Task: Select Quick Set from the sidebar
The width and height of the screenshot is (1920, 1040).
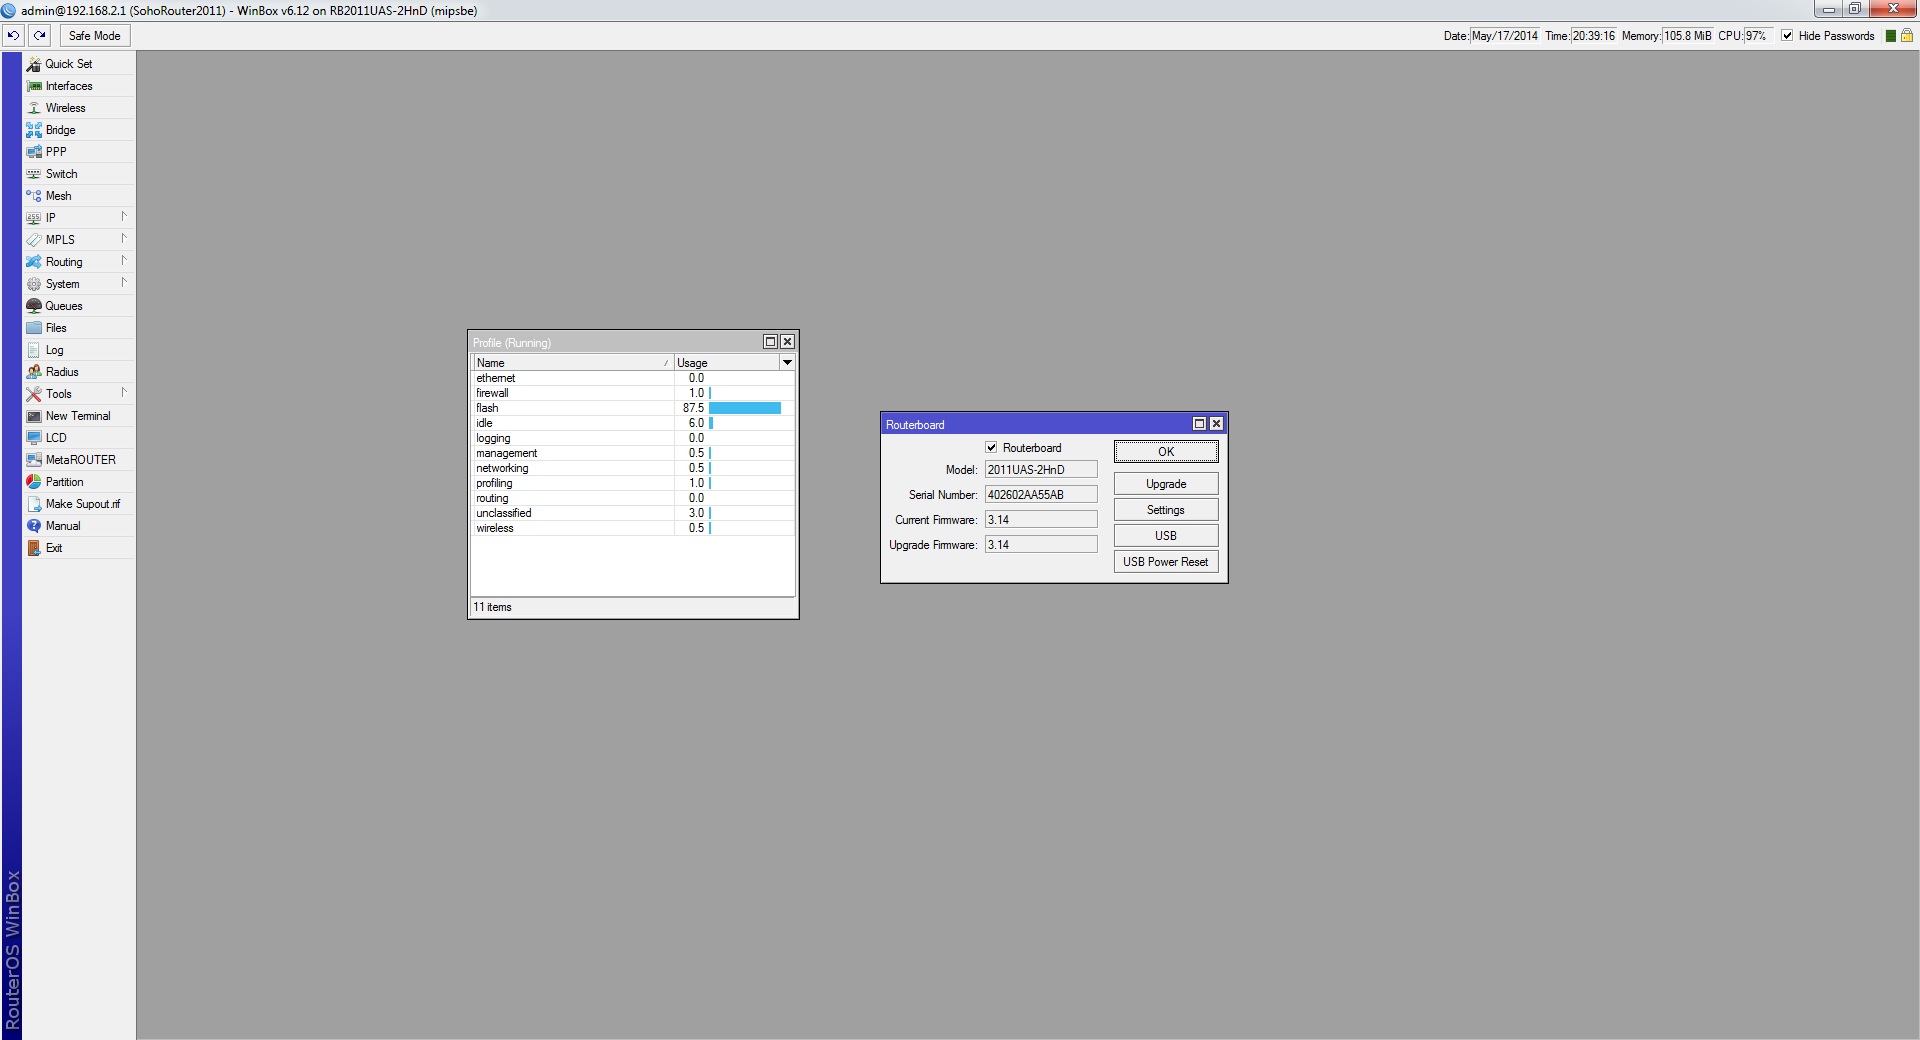Action: [68, 63]
